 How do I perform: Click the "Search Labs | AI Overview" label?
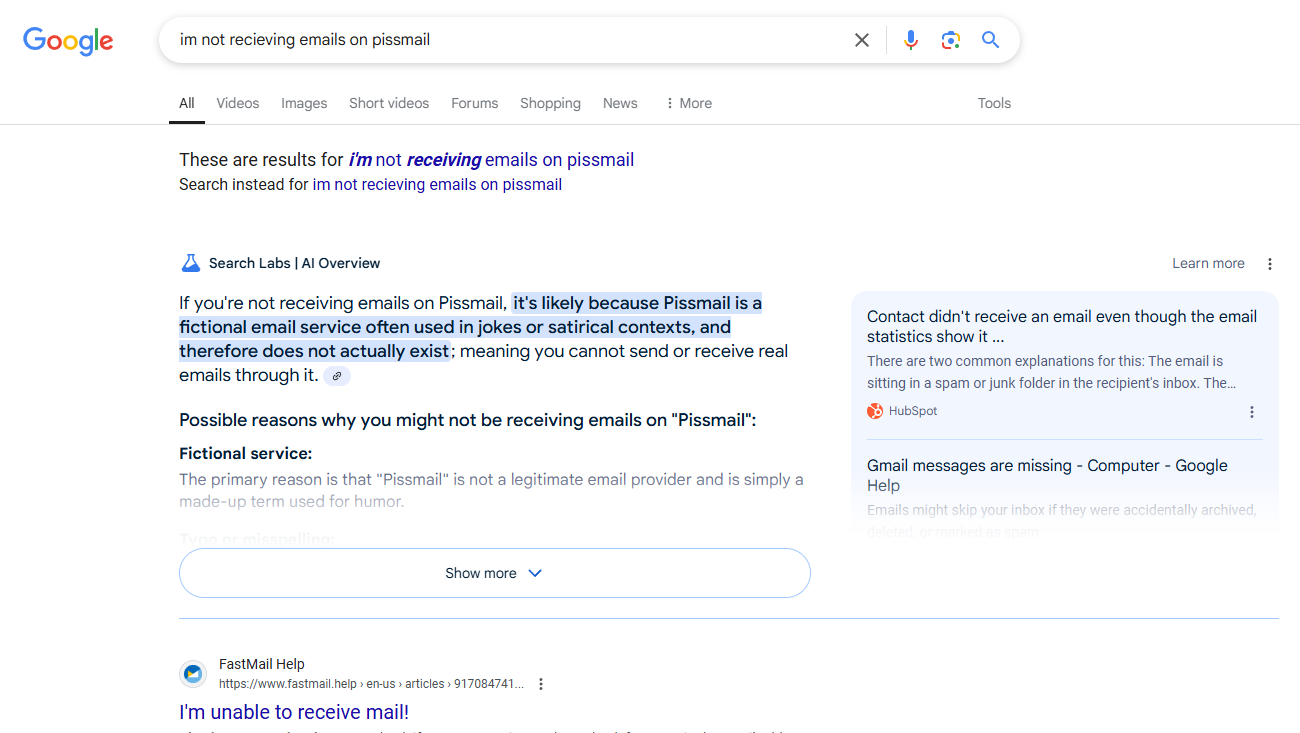[294, 263]
